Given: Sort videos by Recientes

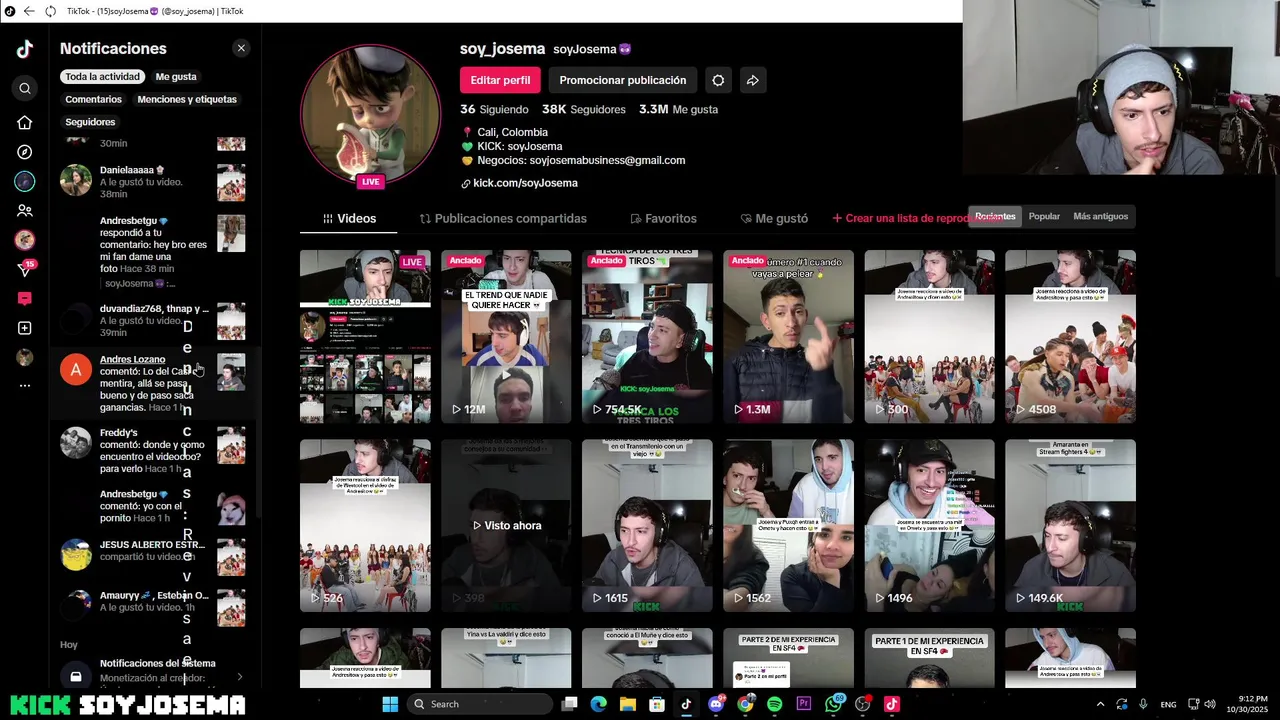Looking at the screenshot, I should point(995,216).
